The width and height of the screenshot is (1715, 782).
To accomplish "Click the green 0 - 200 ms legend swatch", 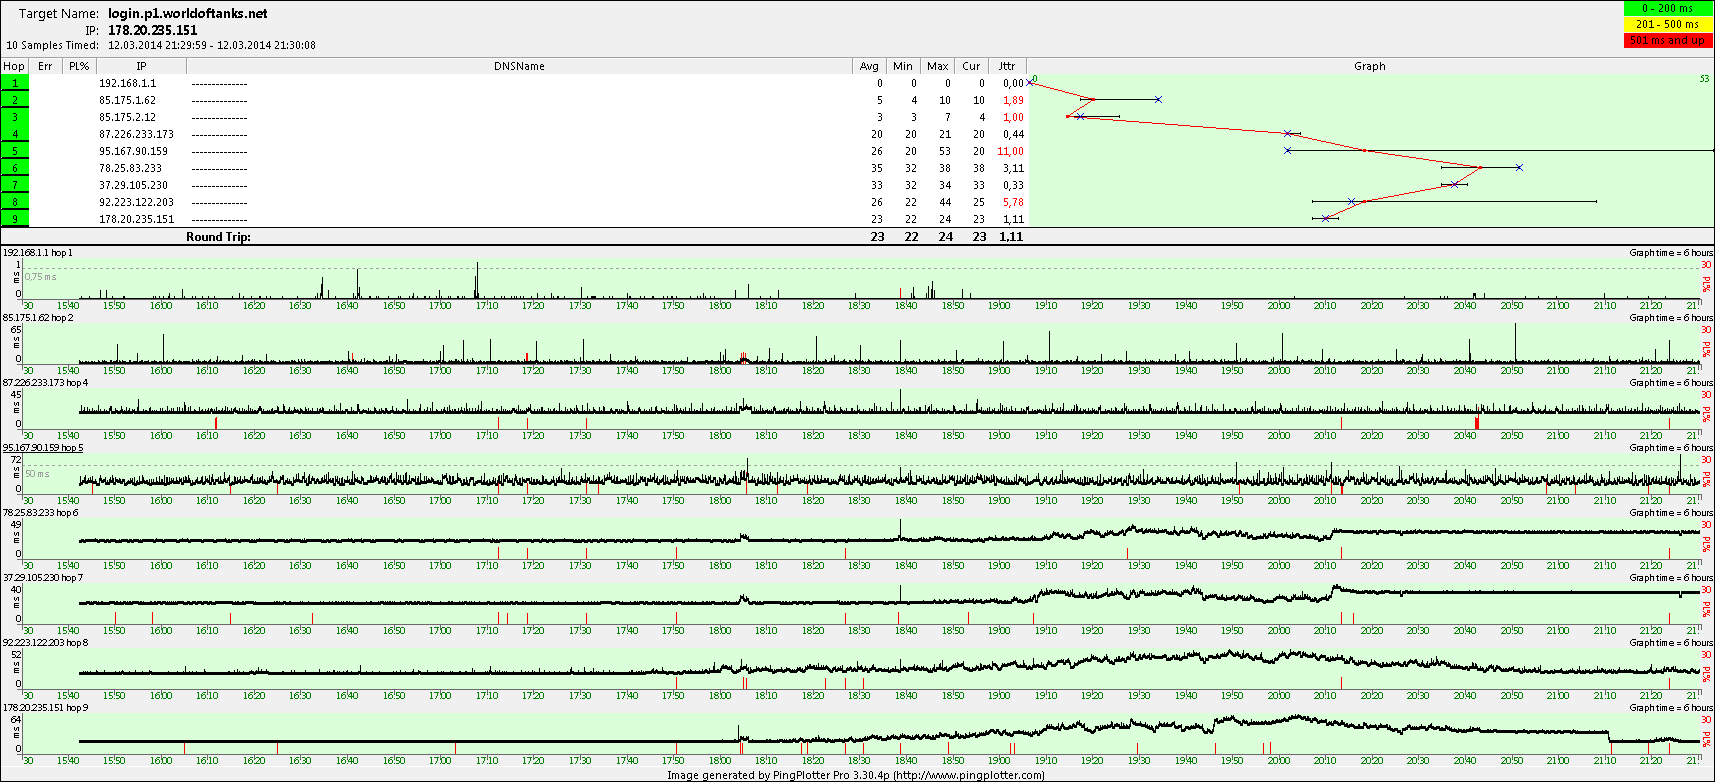I will (1668, 8).
